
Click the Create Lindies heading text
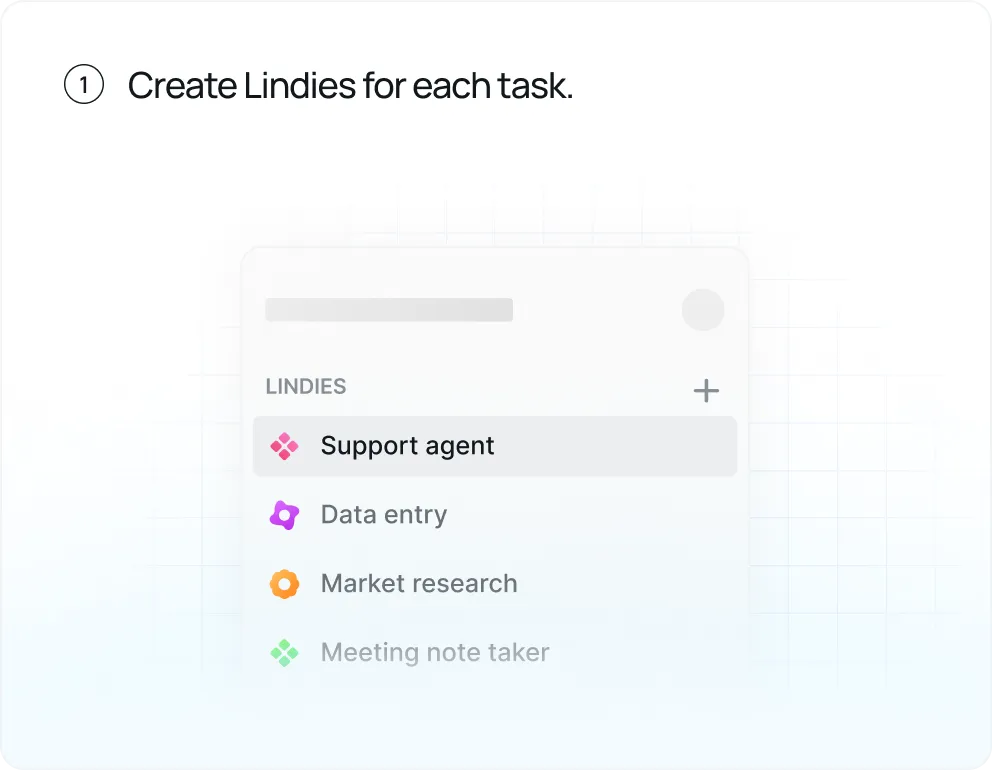(350, 85)
